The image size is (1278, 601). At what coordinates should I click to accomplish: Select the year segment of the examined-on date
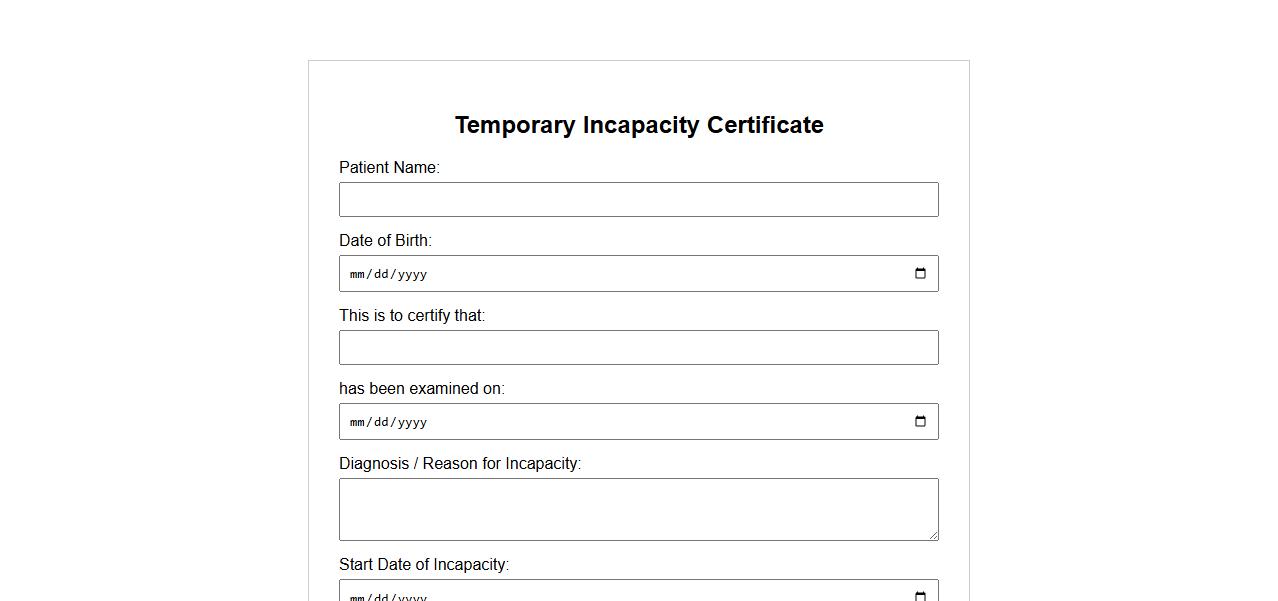click(x=412, y=422)
